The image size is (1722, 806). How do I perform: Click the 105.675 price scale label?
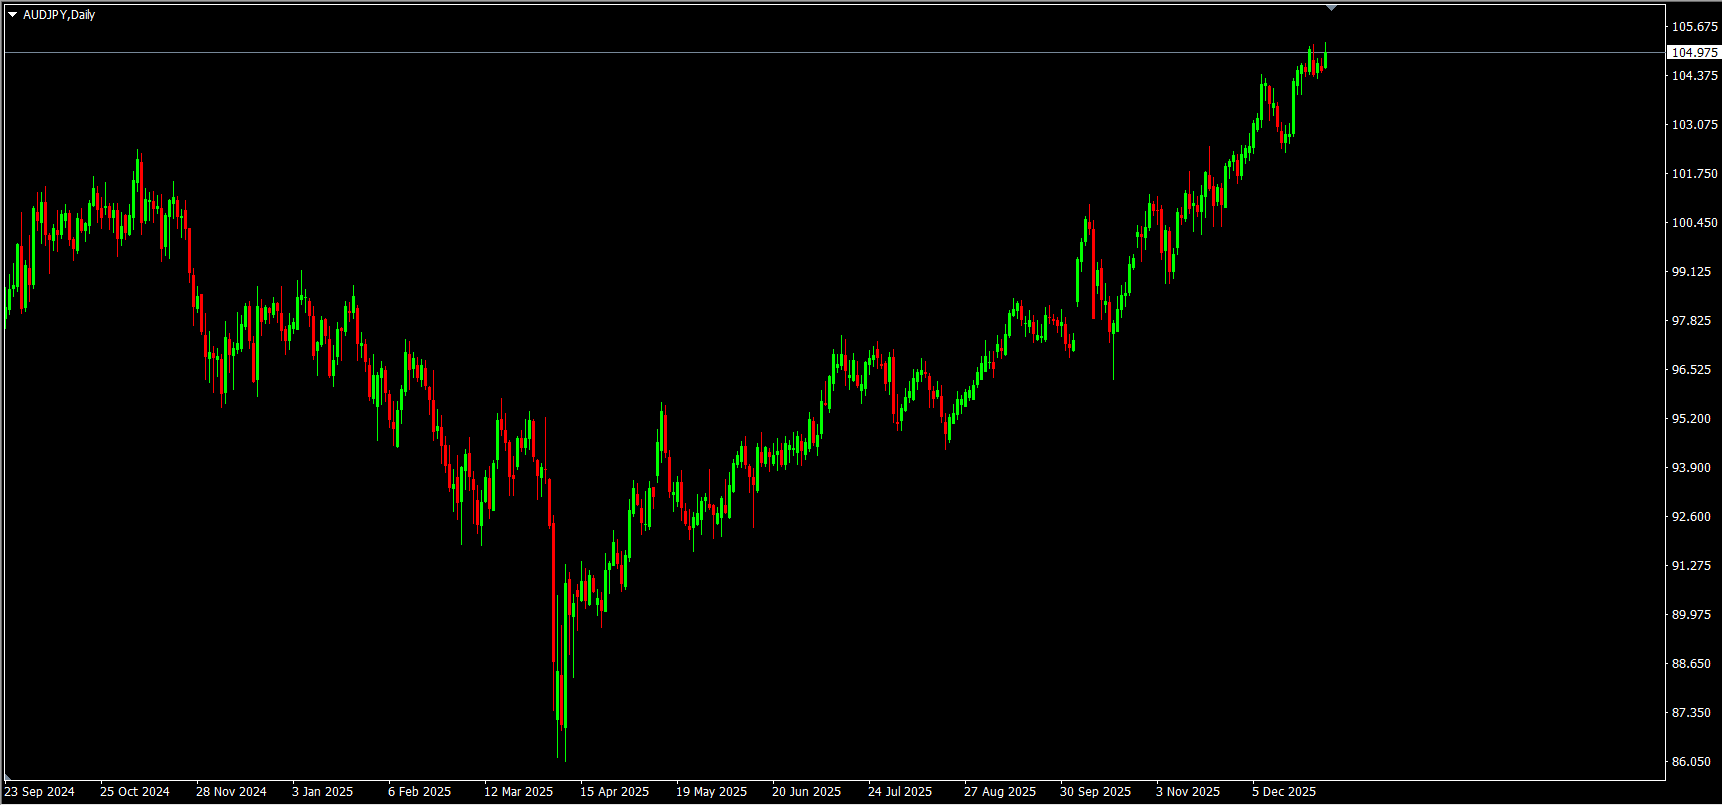pos(1694,26)
